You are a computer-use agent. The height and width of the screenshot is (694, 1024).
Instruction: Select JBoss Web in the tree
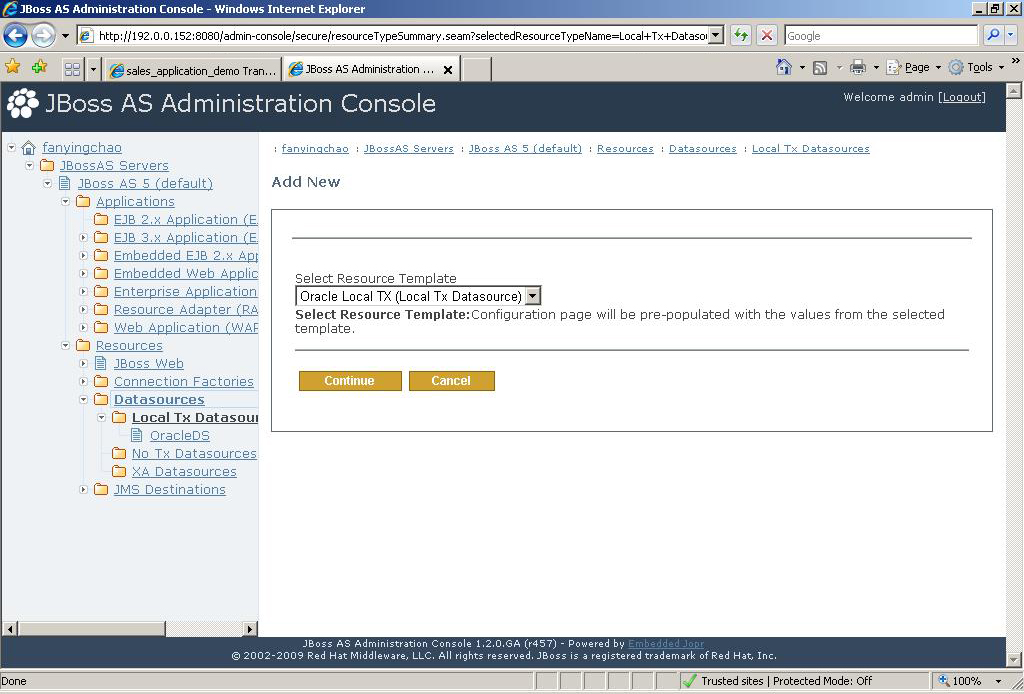coord(149,364)
